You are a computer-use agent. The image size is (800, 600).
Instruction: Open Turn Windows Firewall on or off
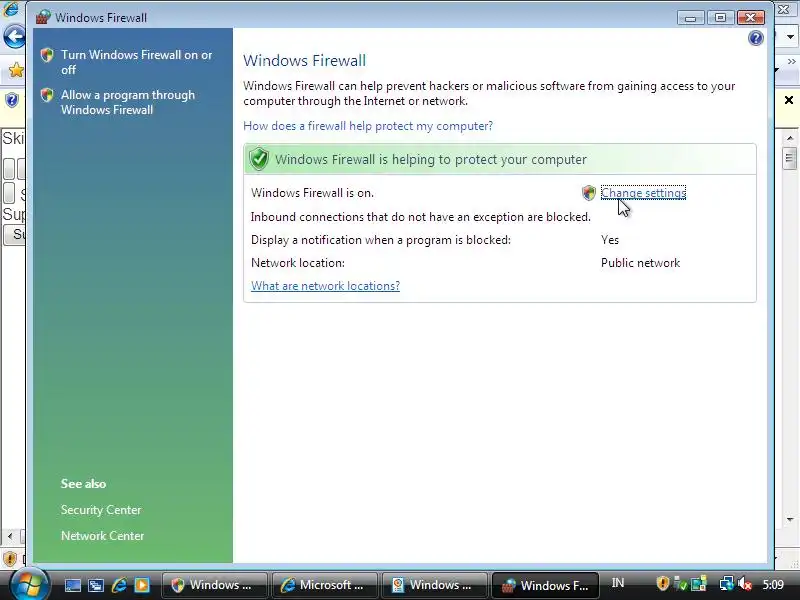[x=136, y=62]
